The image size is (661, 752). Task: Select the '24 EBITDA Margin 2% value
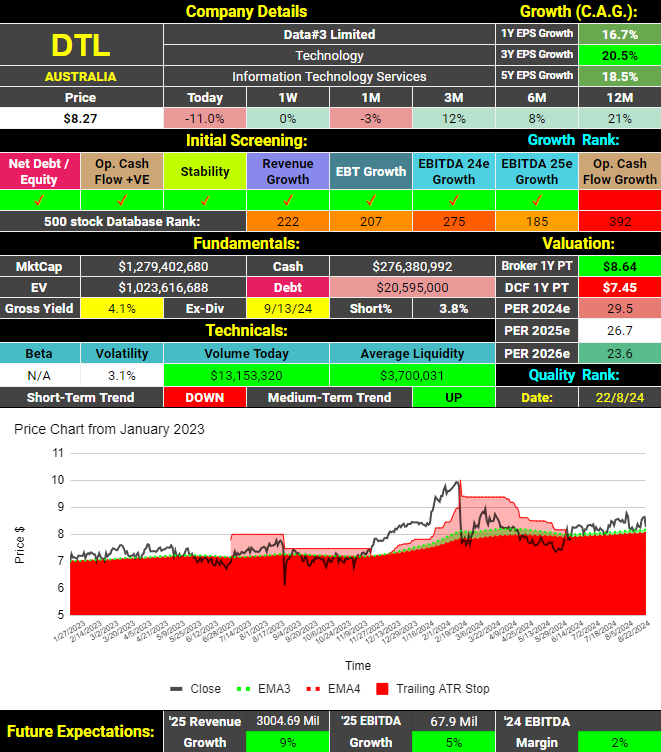click(x=620, y=742)
